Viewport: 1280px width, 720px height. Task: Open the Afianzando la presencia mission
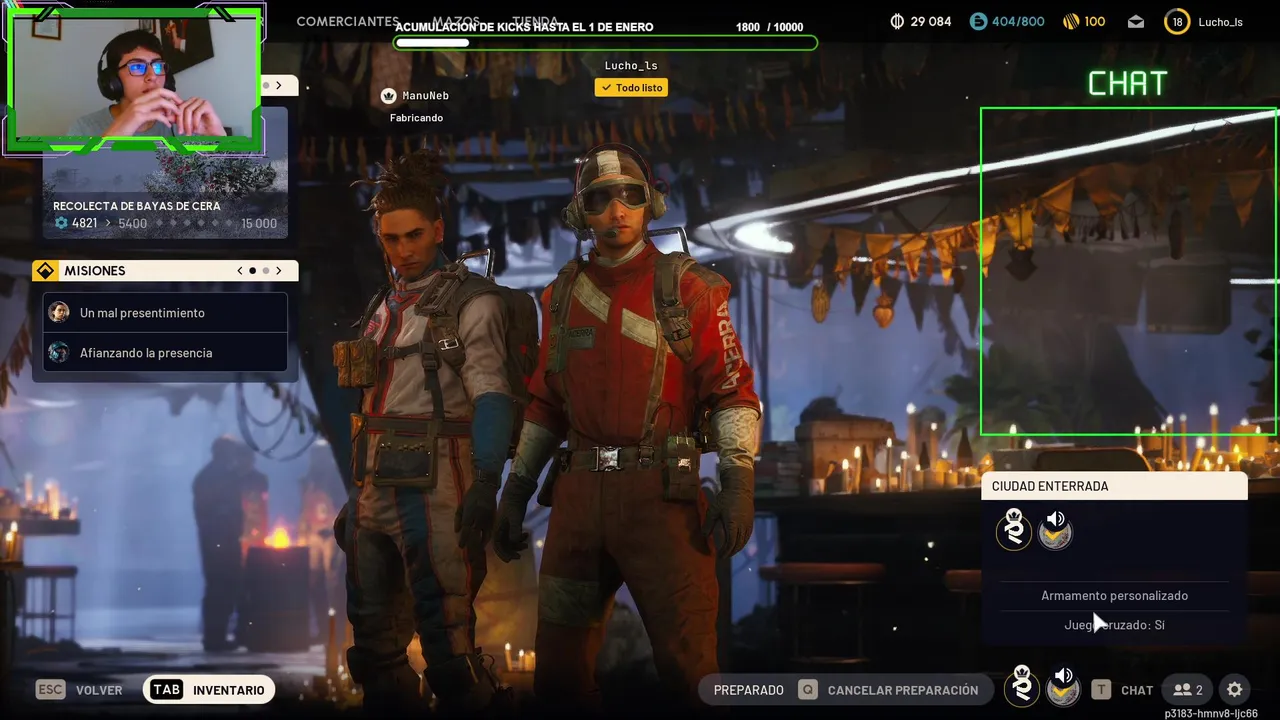click(x=165, y=352)
